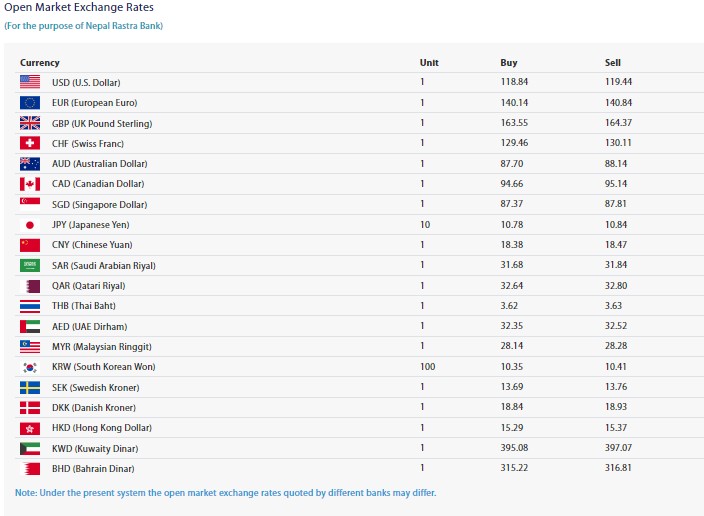Image resolution: width=704 pixels, height=516 pixels.
Task: Click the European Union flag icon
Action: coord(30,103)
